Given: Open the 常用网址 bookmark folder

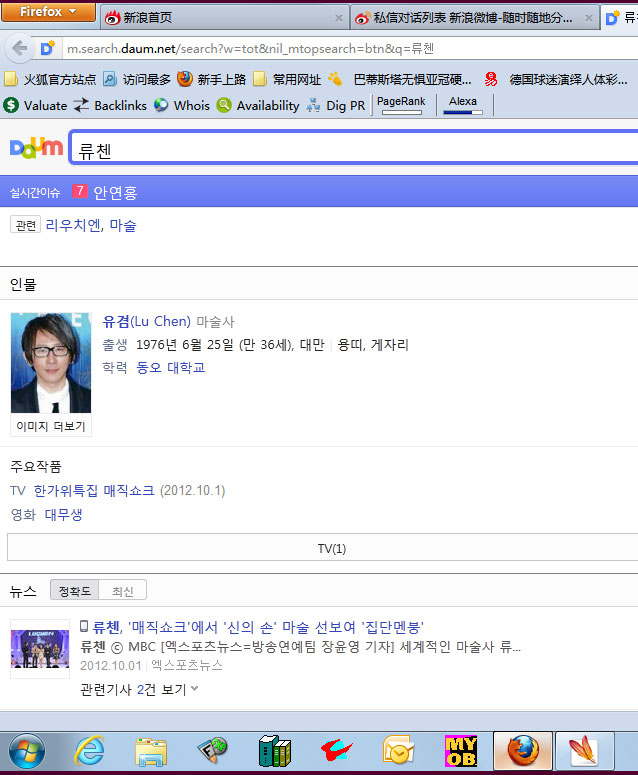Looking at the screenshot, I should [287, 79].
